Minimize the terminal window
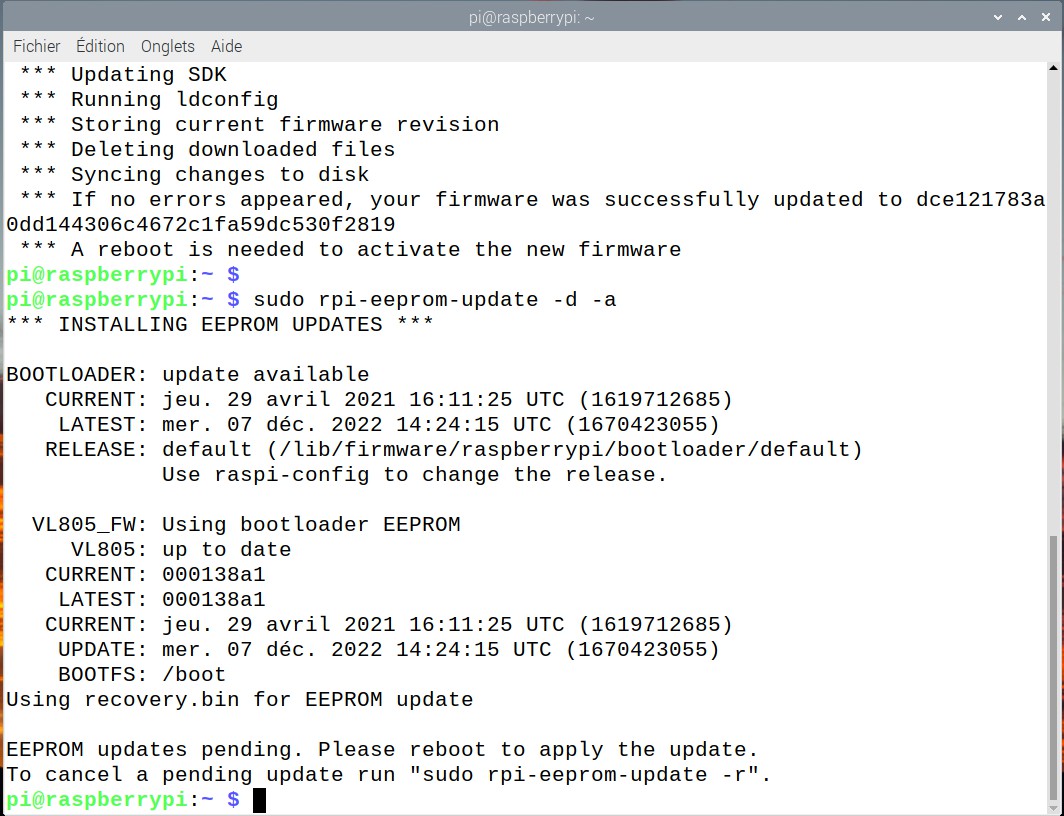 [x=998, y=18]
